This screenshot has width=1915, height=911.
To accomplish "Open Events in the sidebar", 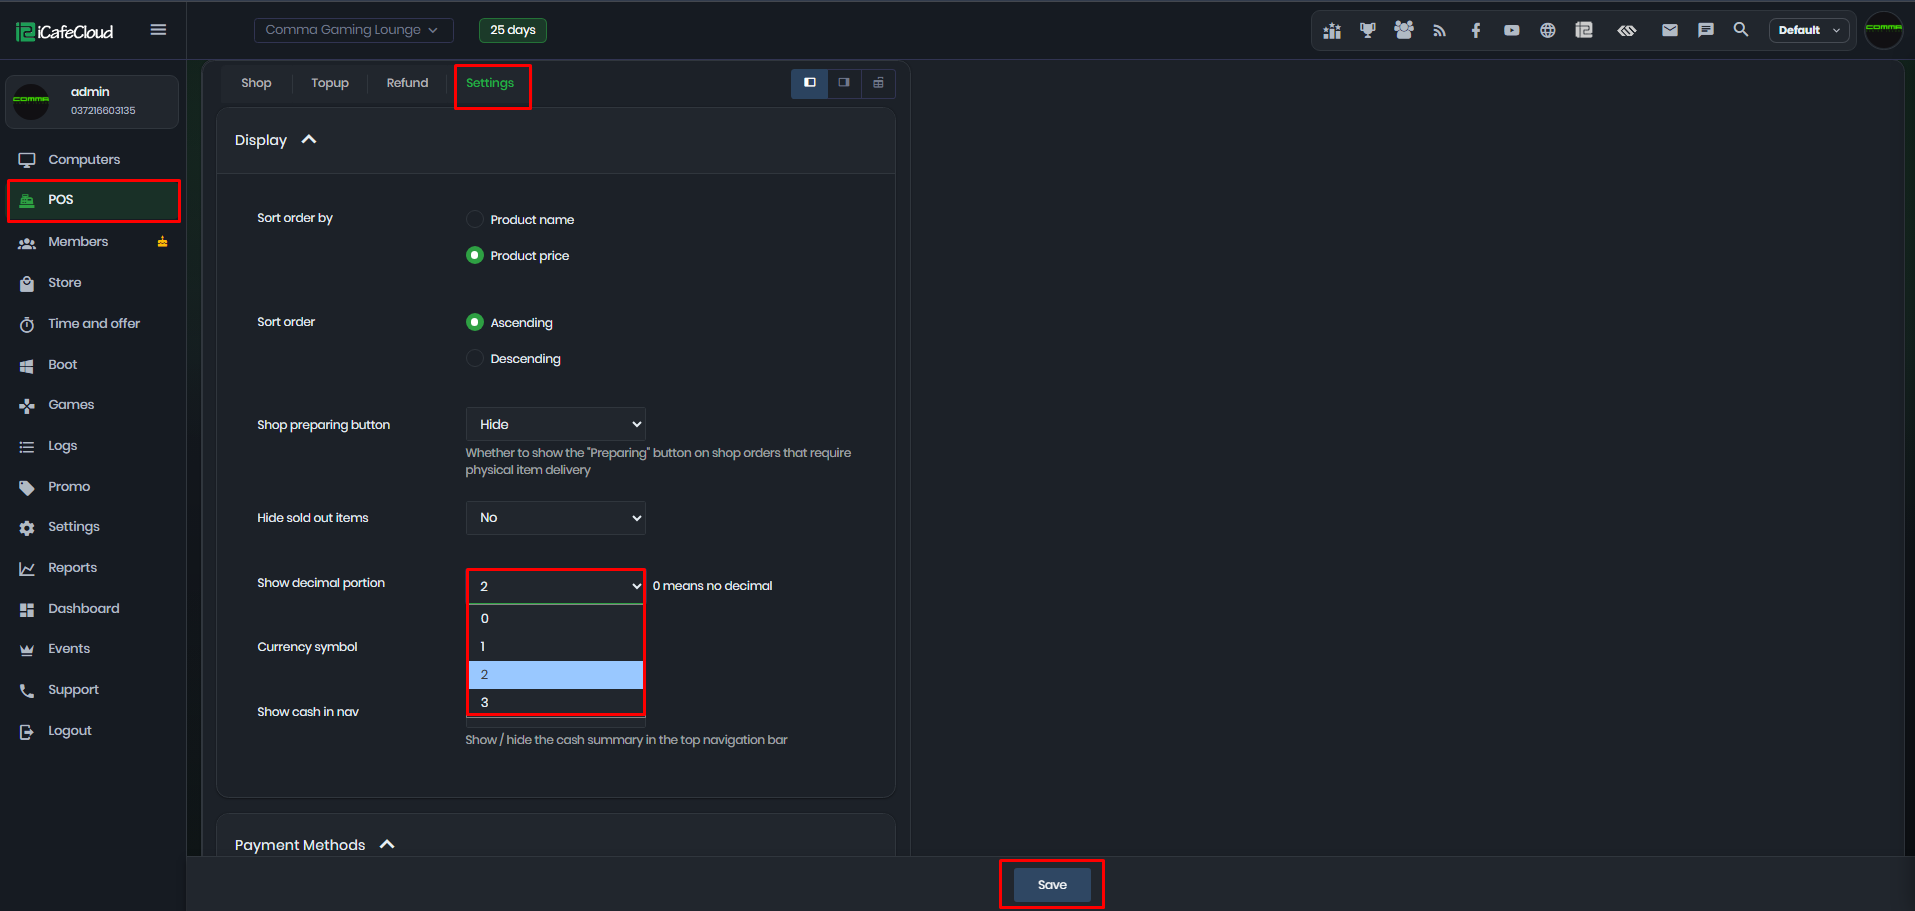I will tap(93, 649).
